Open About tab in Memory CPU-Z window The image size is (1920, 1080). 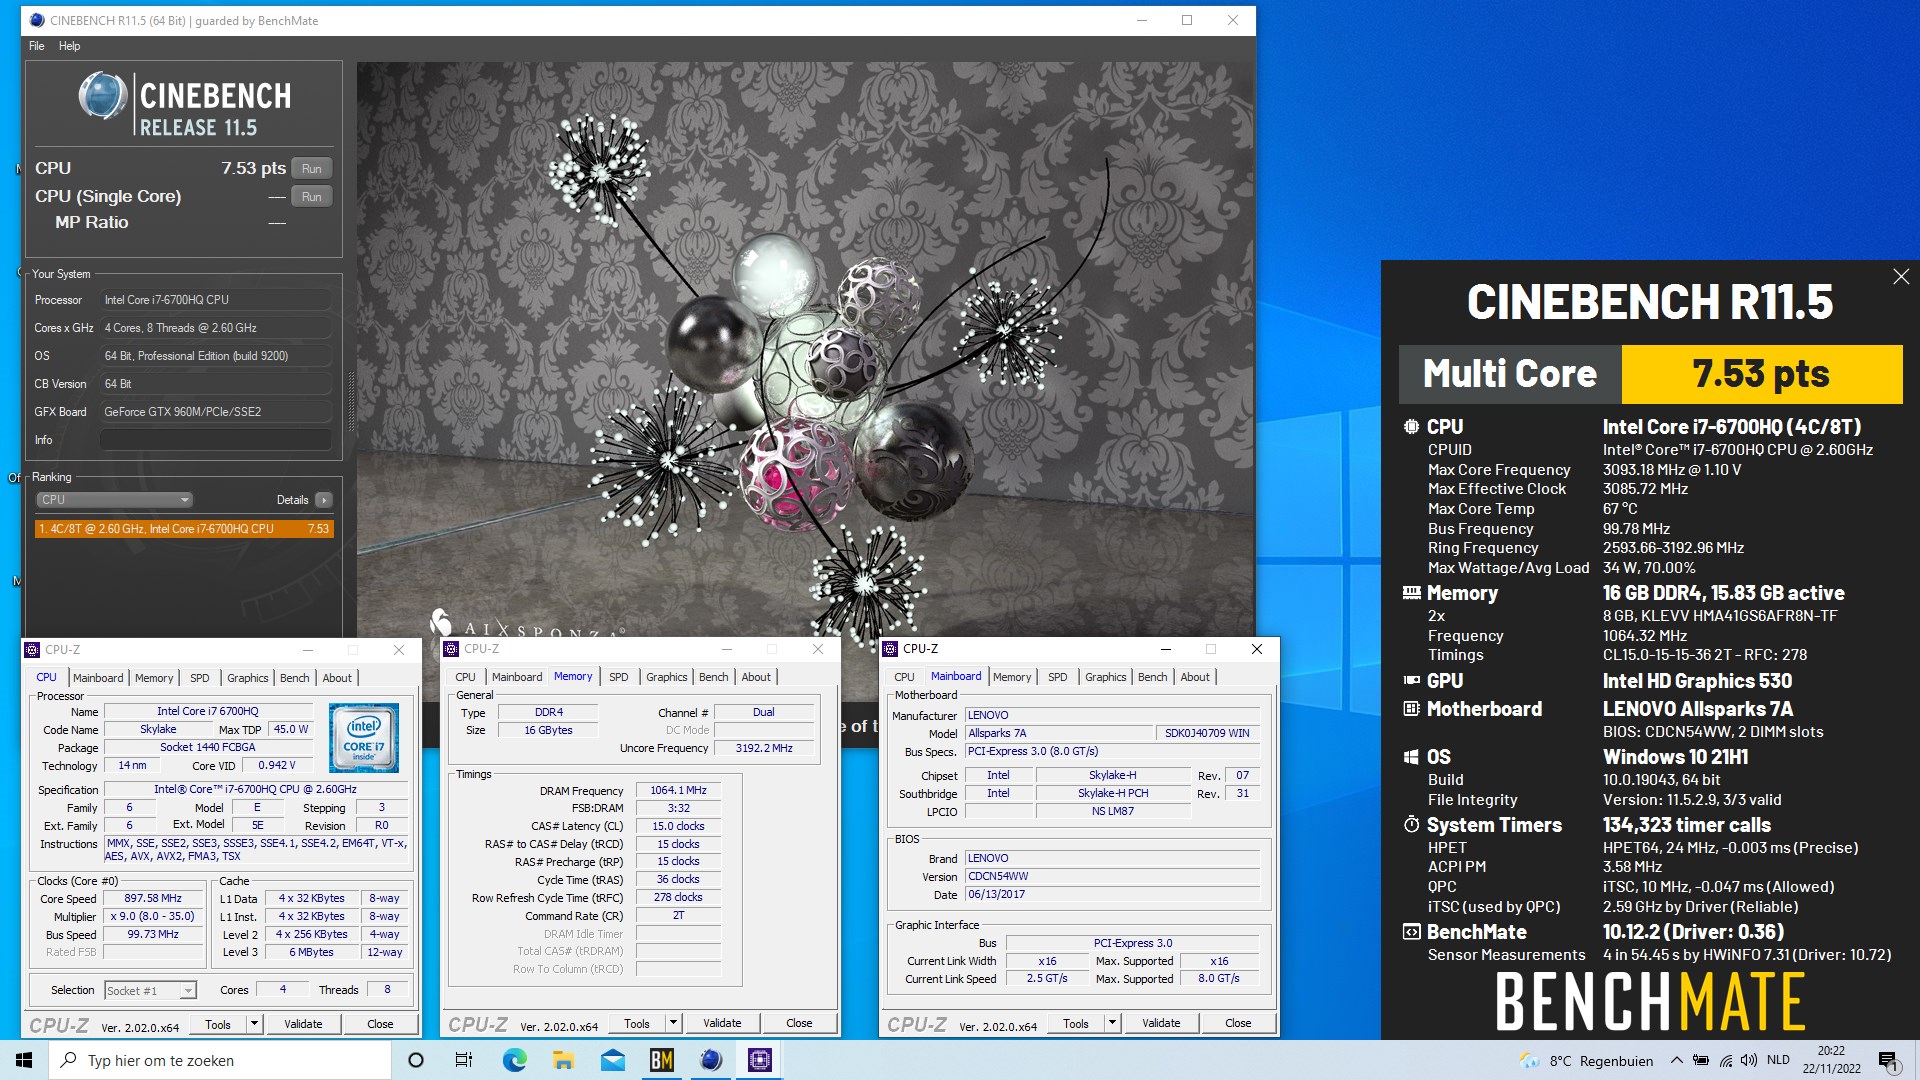756,677
